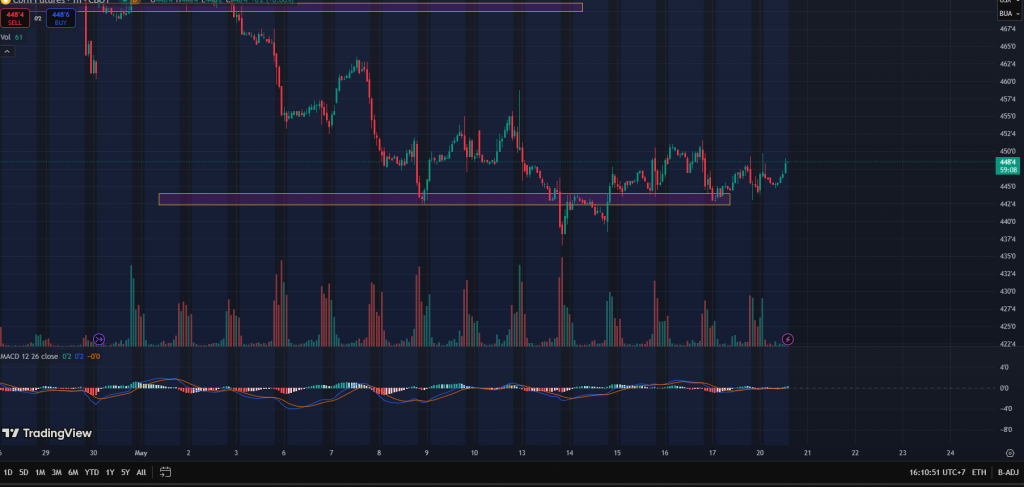Click the May label on time axis
1024x487 pixels.
point(140,452)
